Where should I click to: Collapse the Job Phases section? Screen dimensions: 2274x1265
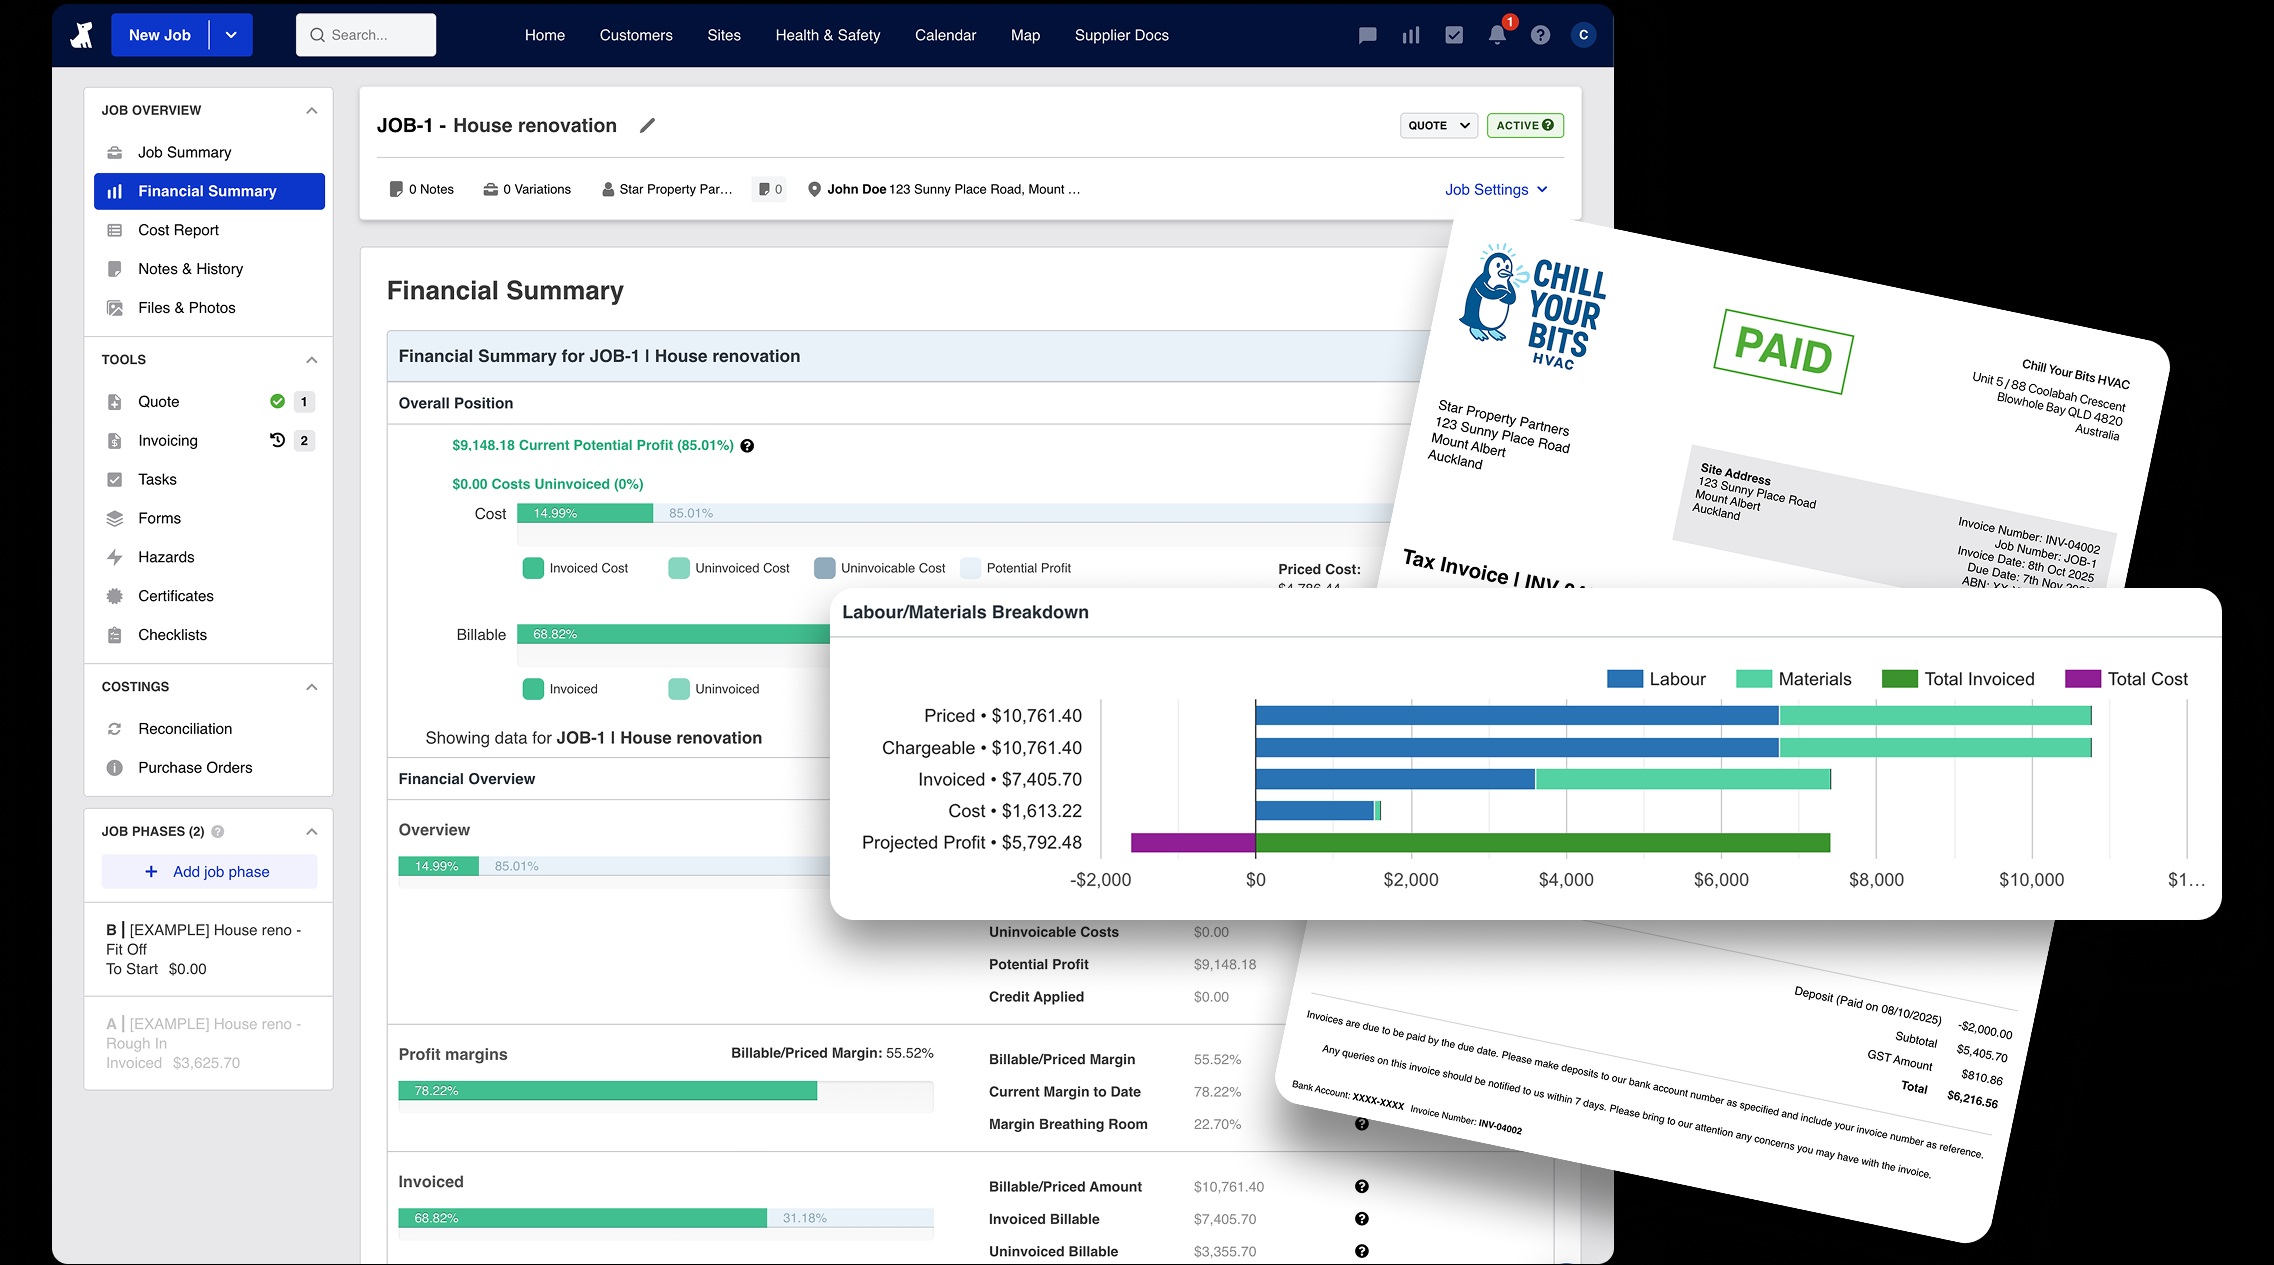coord(312,831)
